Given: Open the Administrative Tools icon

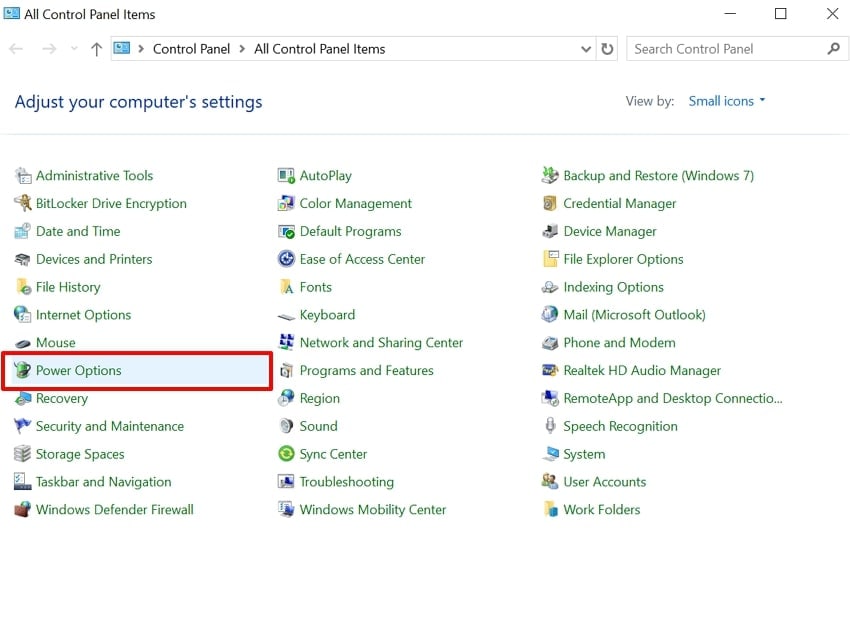Looking at the screenshot, I should (x=23, y=176).
